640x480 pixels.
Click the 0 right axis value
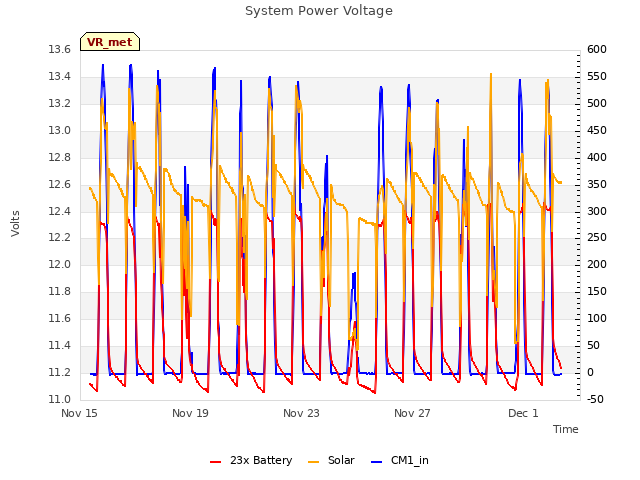click(x=590, y=372)
